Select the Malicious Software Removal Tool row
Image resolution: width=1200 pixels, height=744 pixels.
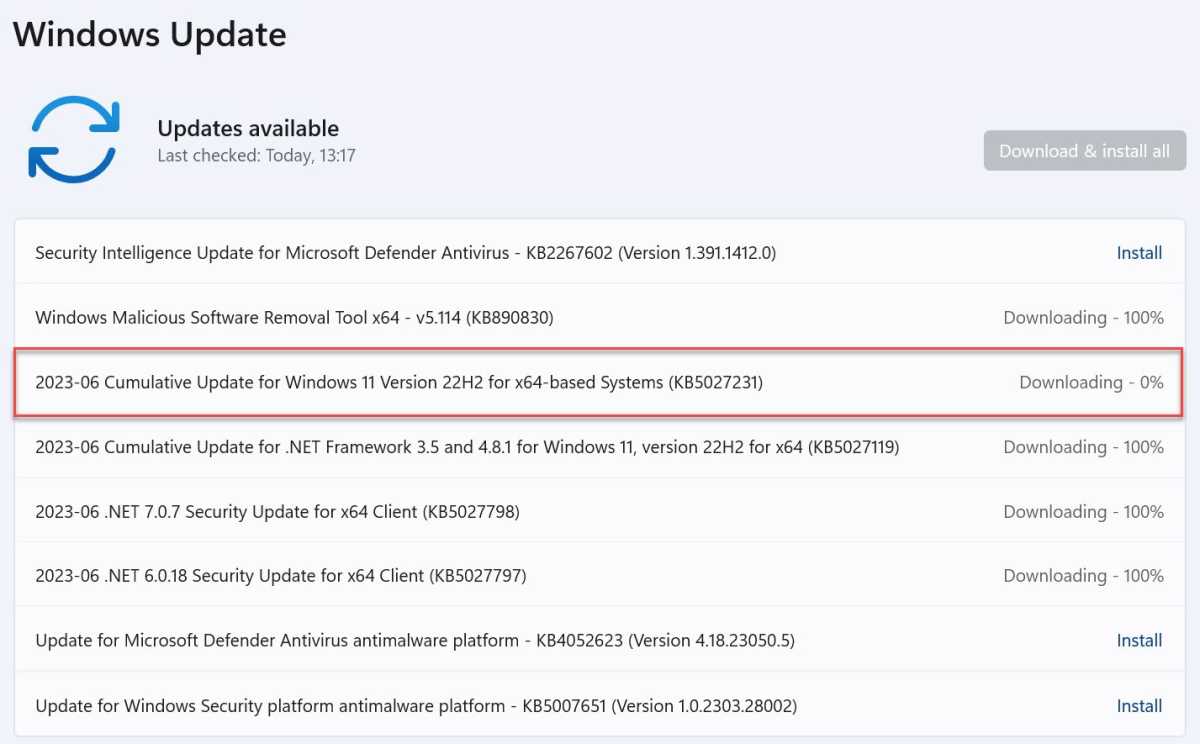pyautogui.click(x=294, y=318)
